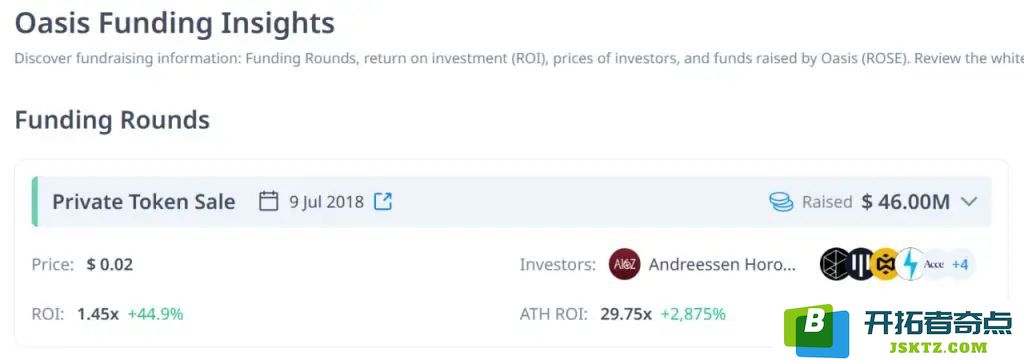Click the green B watermark logo
The height and width of the screenshot is (361, 1024).
[817, 331]
